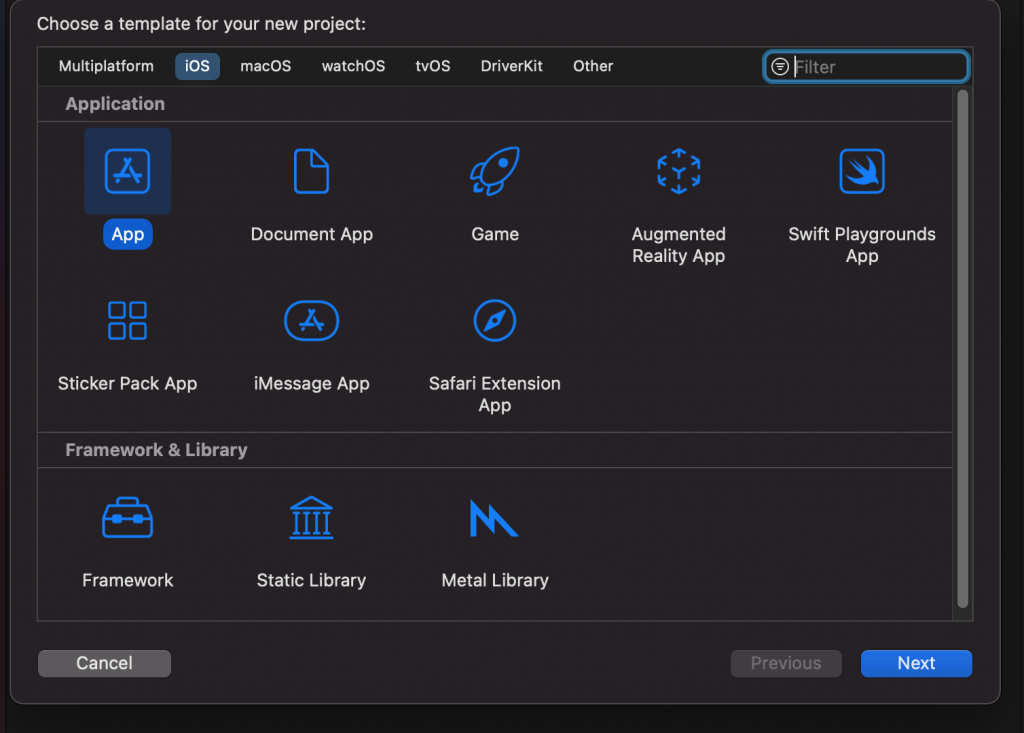1024x733 pixels.
Task: Click the 'Metal Library' label
Action: 495,580
